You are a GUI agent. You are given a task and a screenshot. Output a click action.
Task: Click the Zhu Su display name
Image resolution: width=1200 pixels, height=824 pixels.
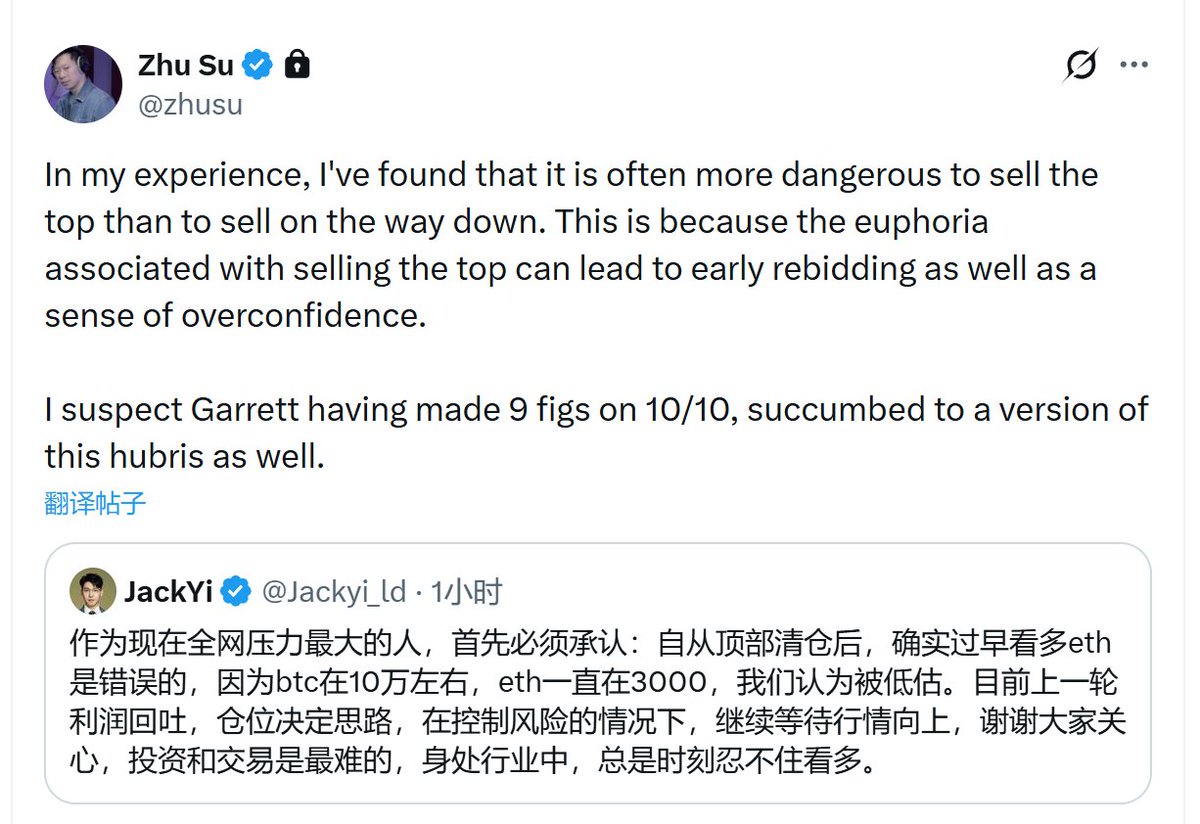point(185,66)
